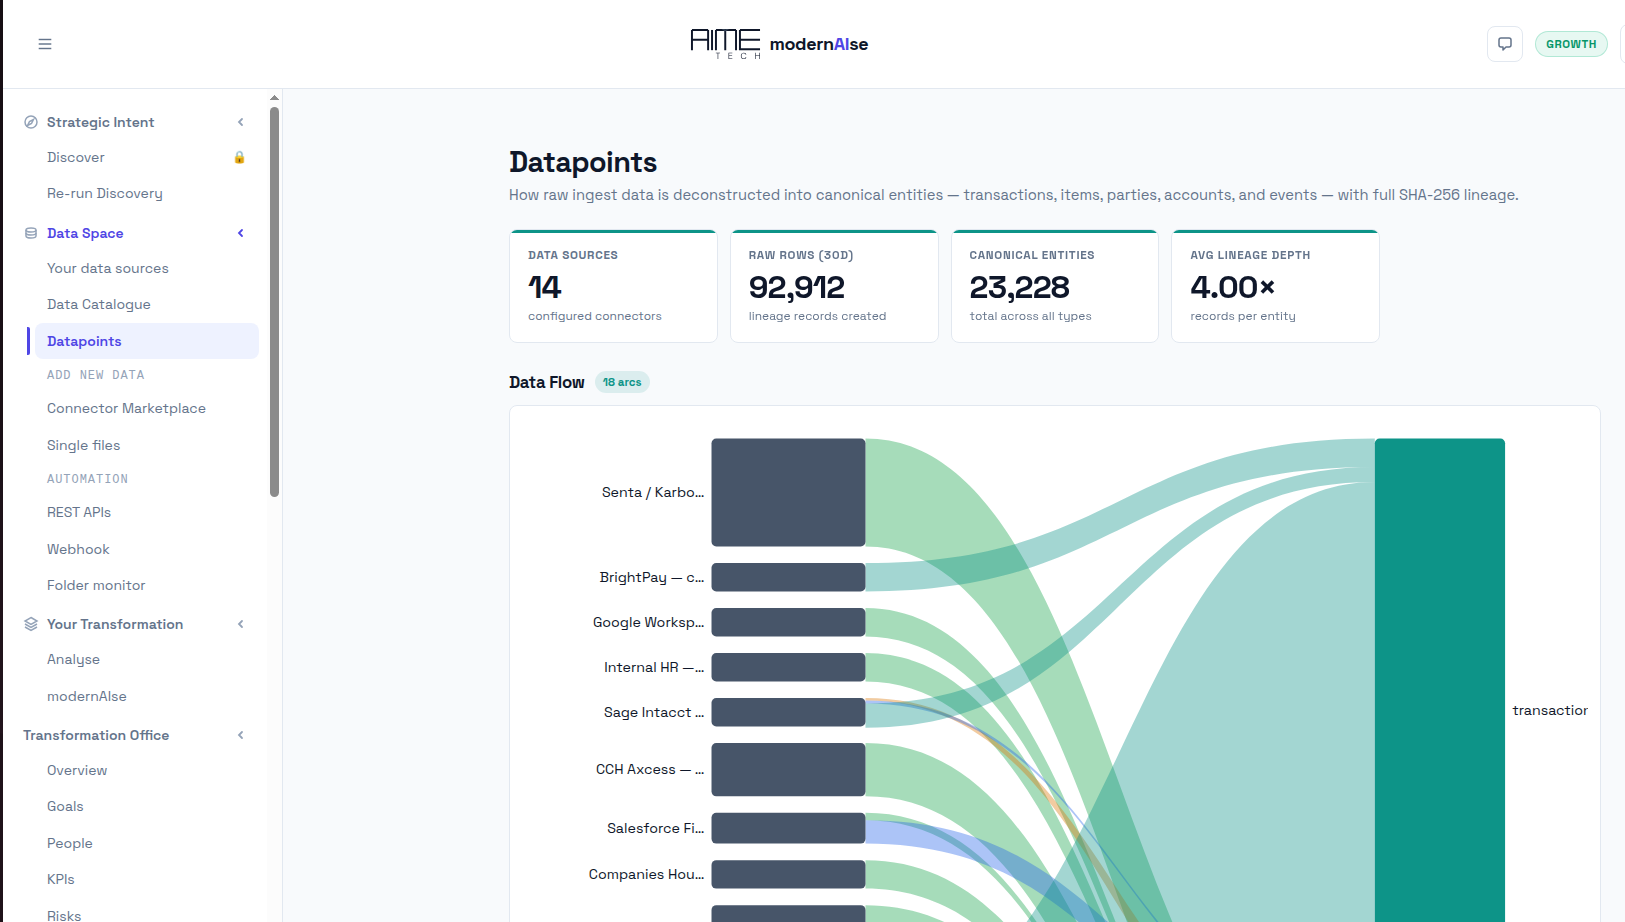Viewport: 1625px width, 922px height.
Task: Click the Your Transformation heading
Action: (115, 624)
